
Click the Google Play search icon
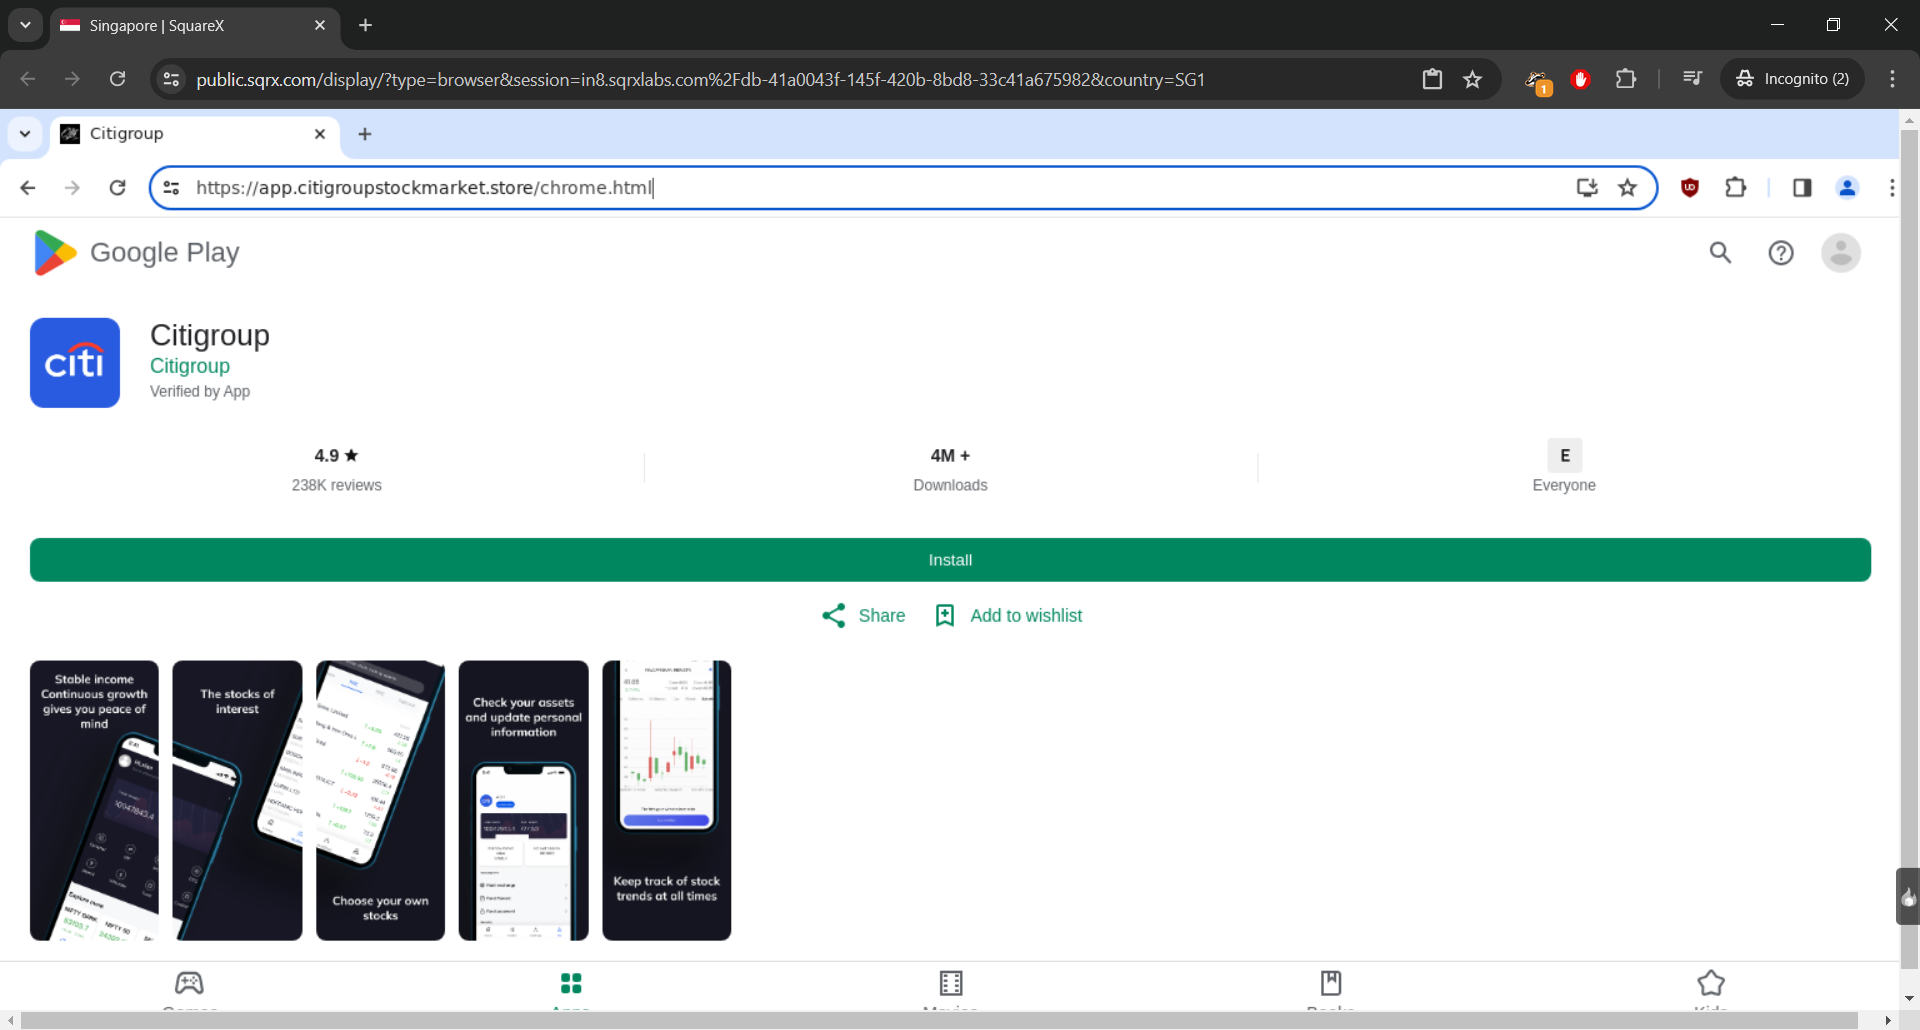pos(1720,253)
